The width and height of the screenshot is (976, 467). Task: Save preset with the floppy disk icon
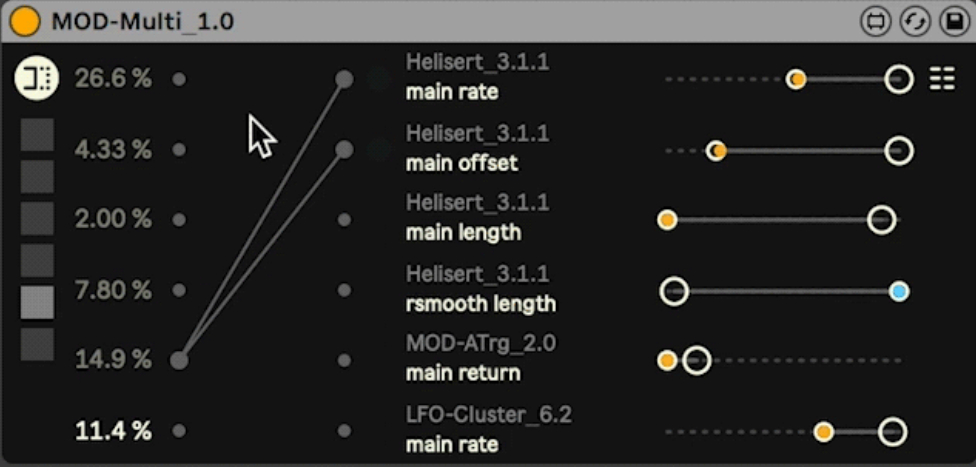pos(953,22)
